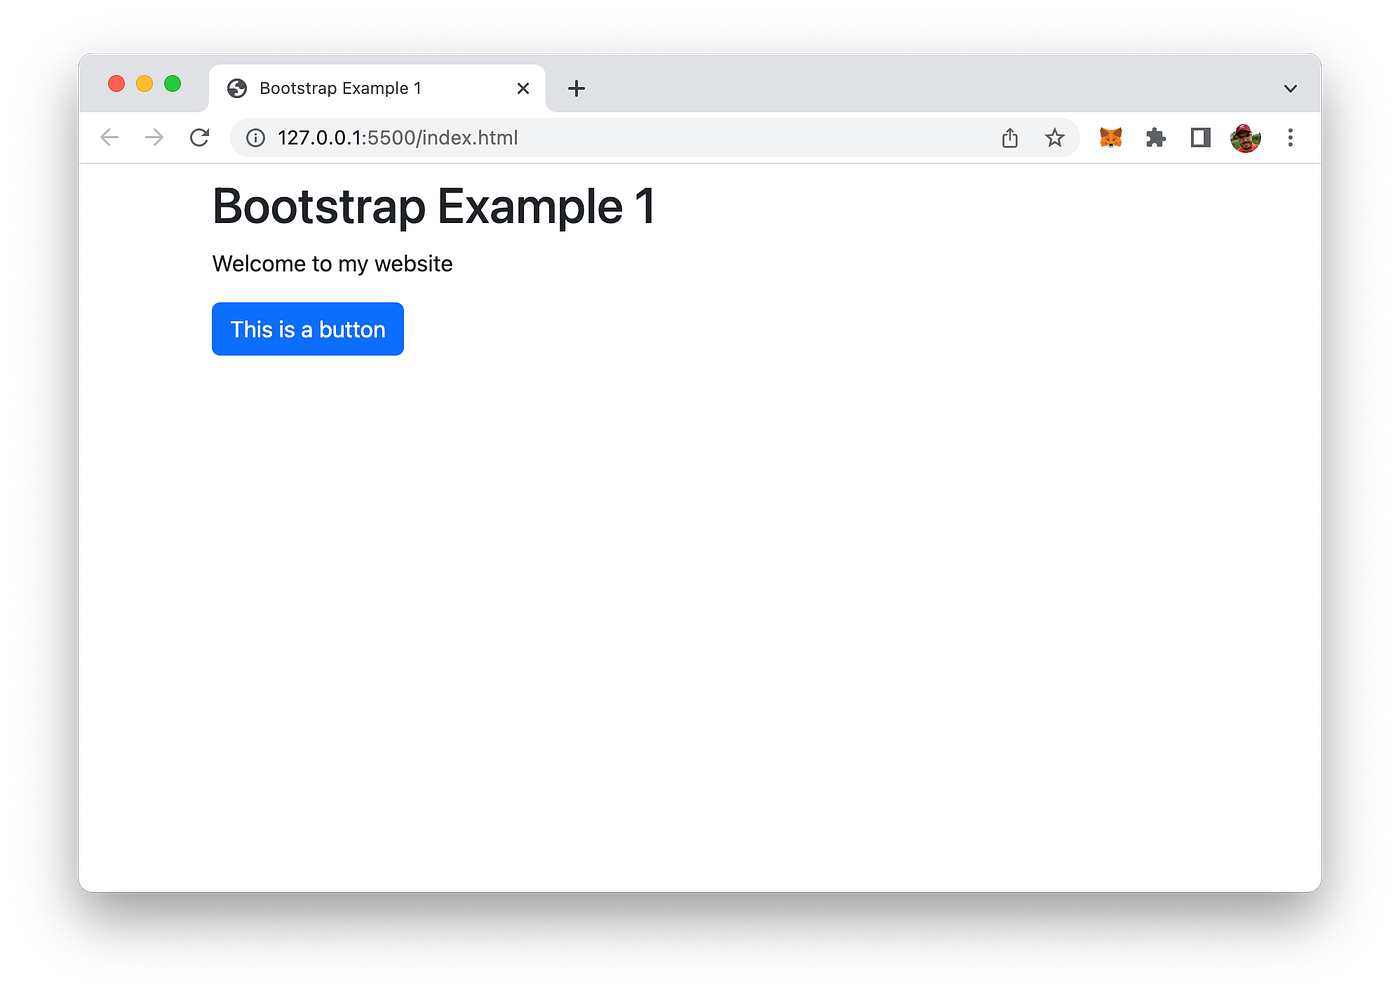
Task: Click the site info icon before the URL
Action: coord(255,137)
